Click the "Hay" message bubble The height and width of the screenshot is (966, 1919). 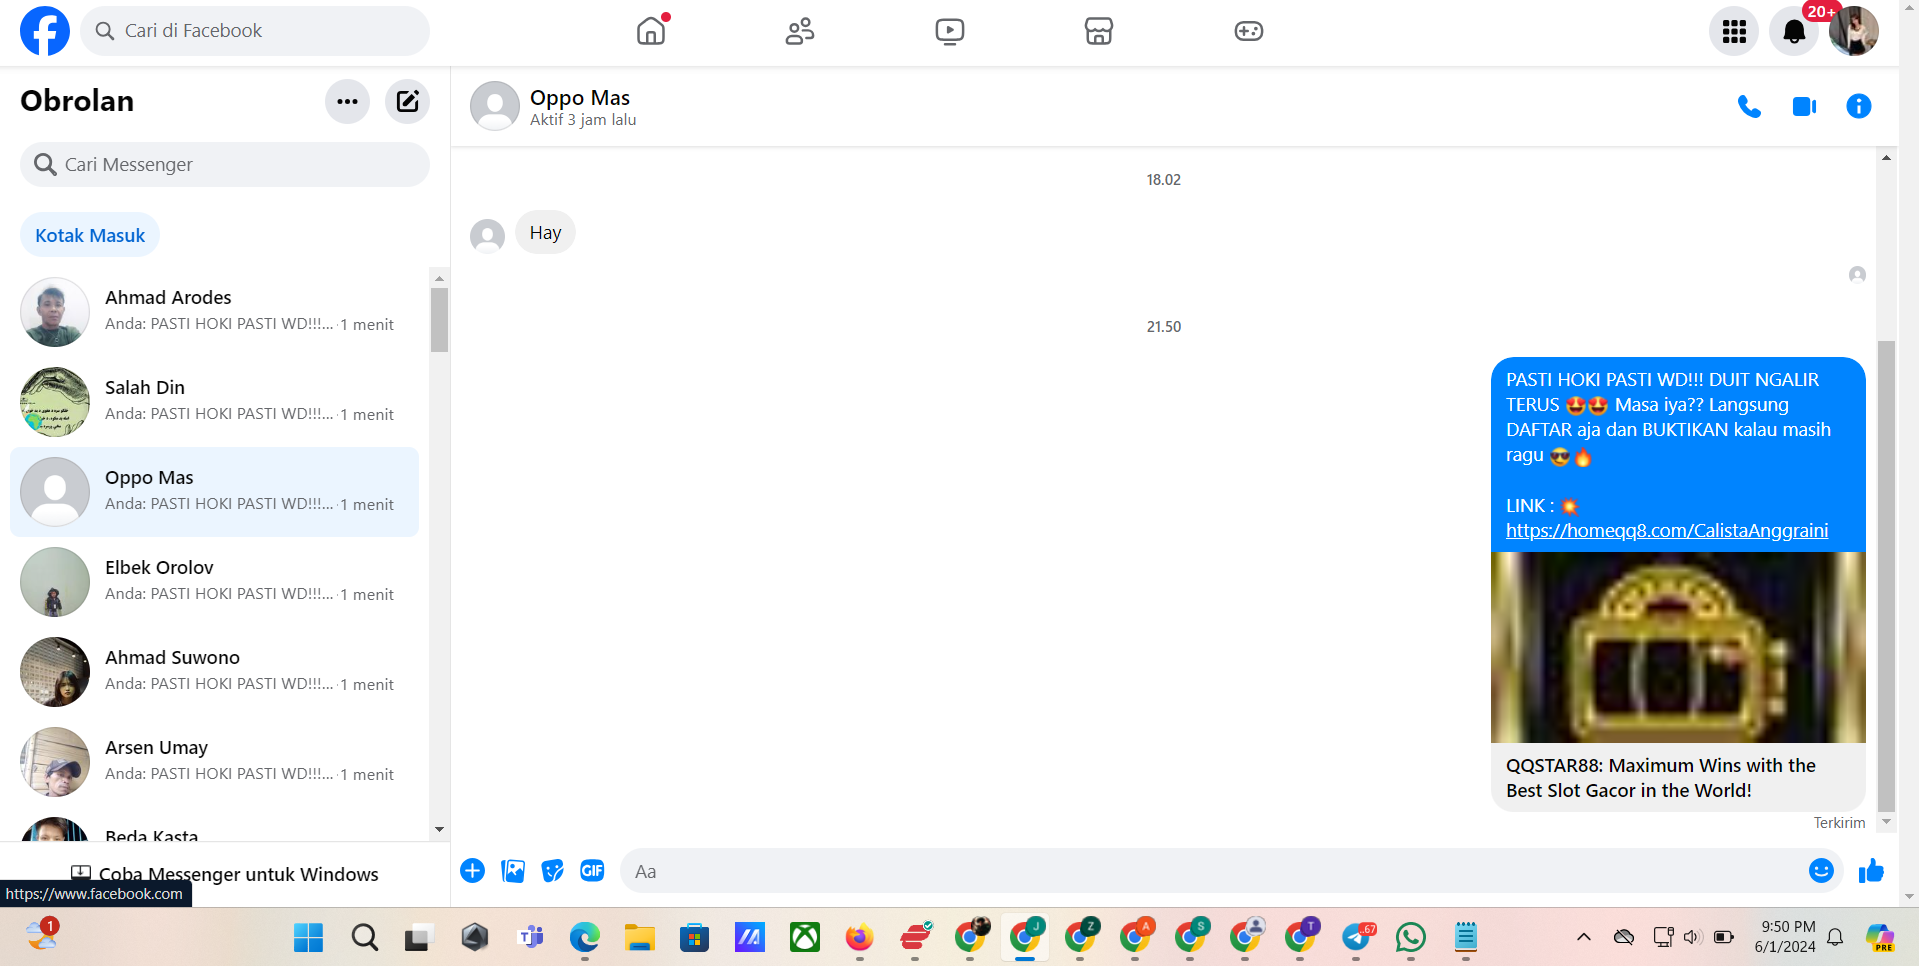pos(545,233)
